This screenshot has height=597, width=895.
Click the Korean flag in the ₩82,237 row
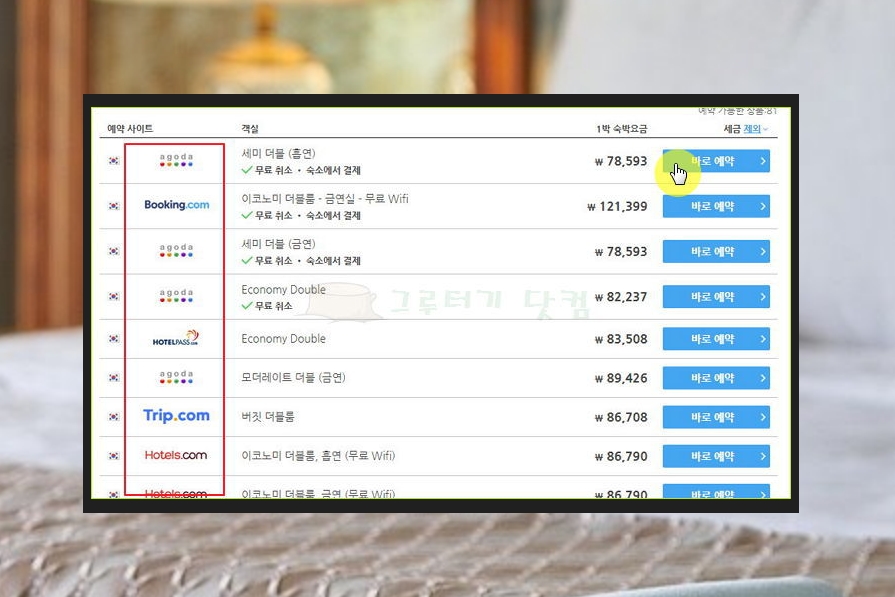tap(114, 296)
